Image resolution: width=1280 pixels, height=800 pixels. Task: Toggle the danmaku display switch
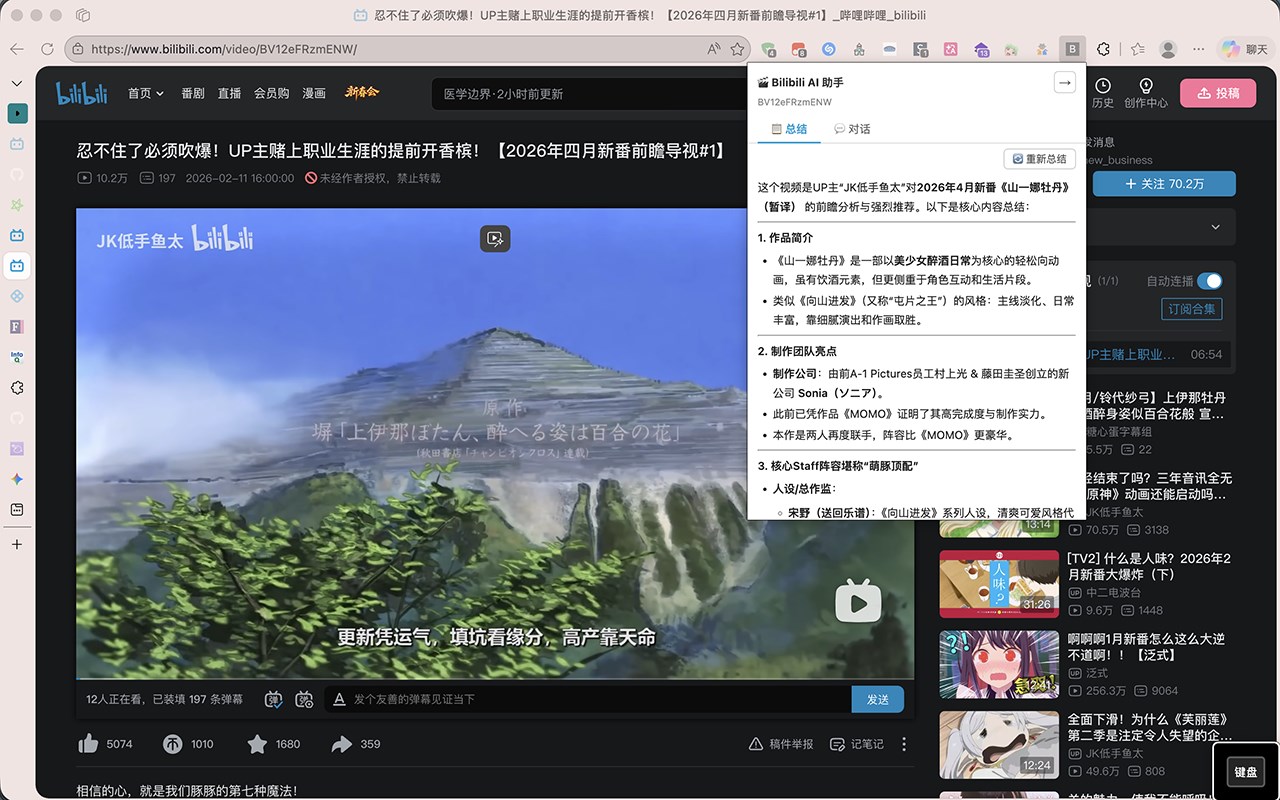[x=272, y=700]
